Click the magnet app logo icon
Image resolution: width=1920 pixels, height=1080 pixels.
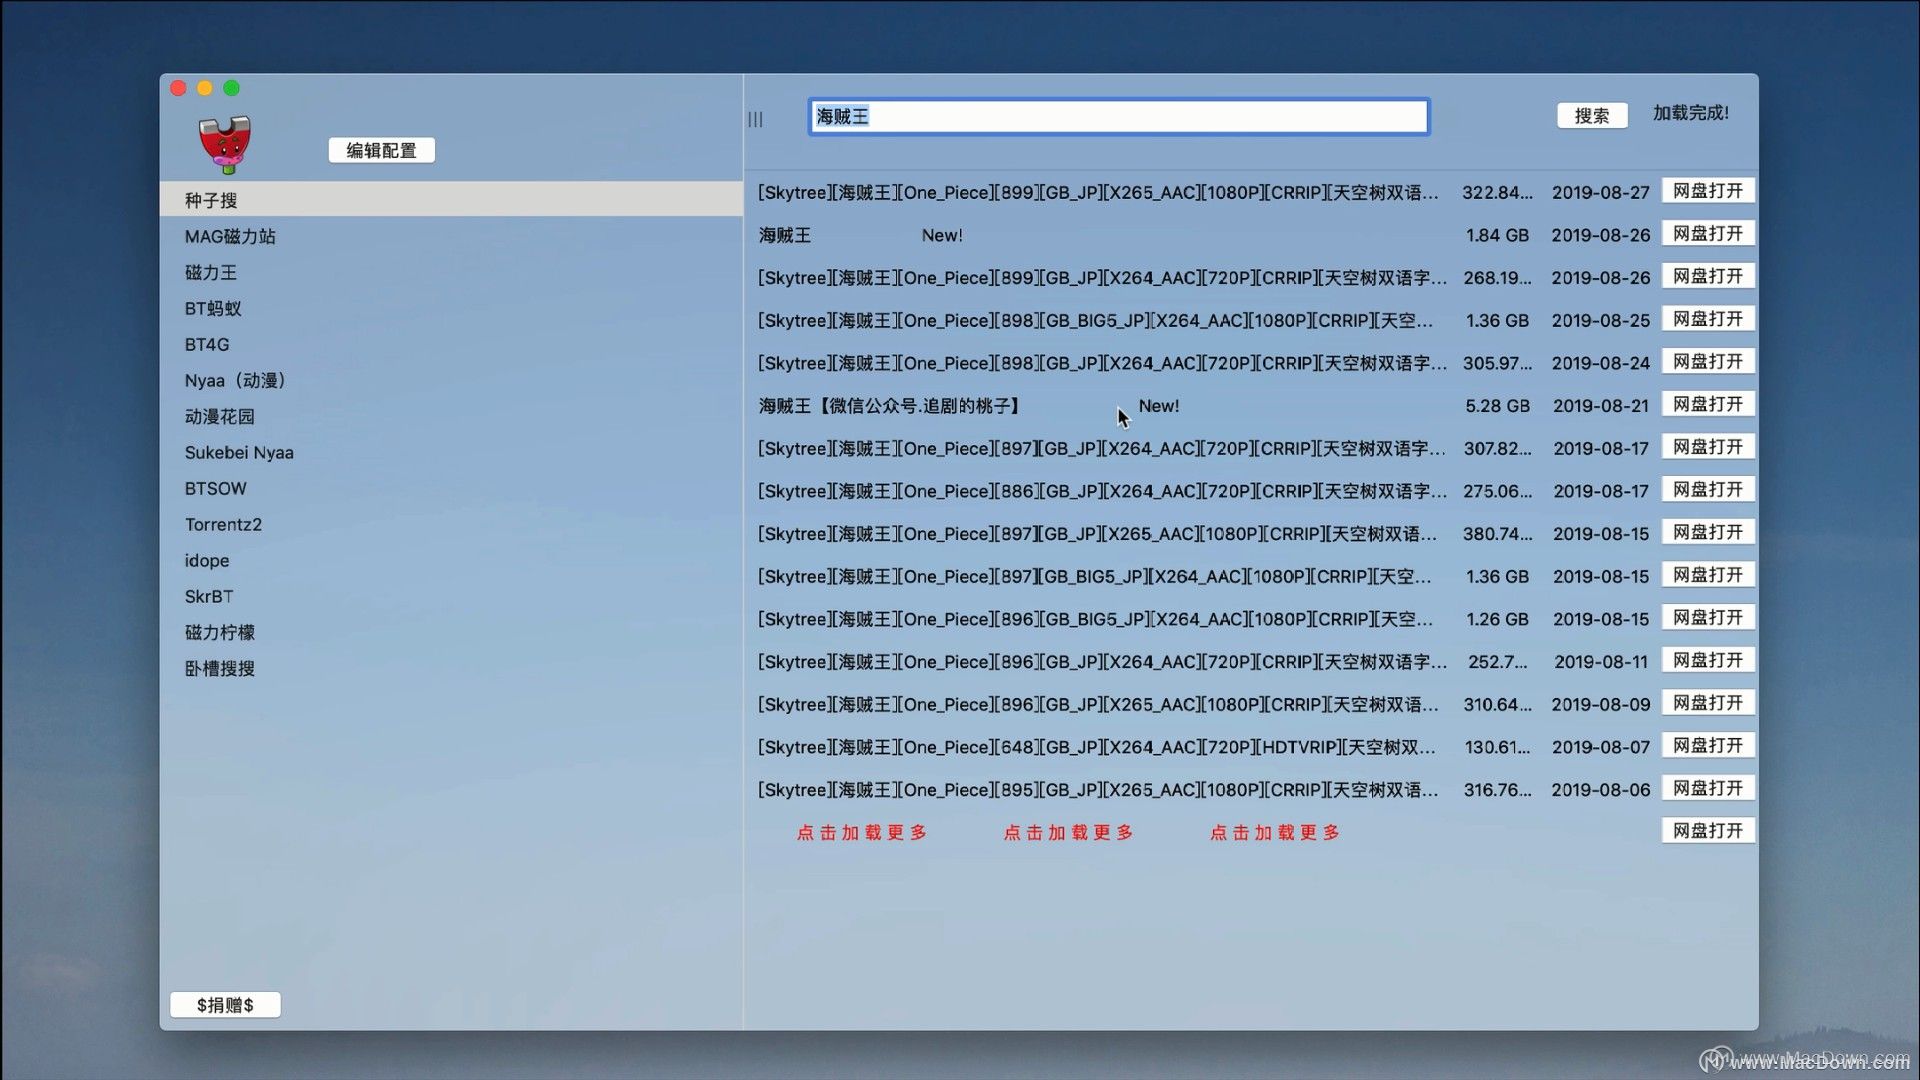point(225,144)
